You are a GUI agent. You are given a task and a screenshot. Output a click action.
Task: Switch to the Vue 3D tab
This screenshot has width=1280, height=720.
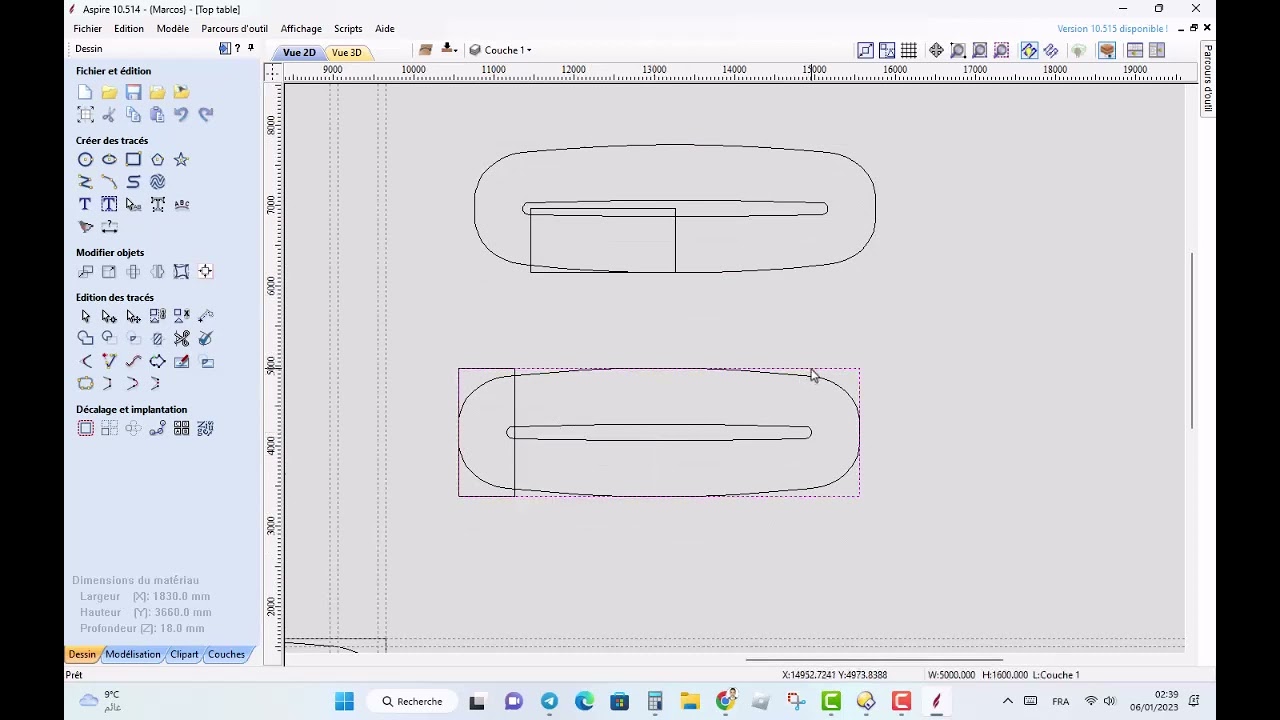pos(346,52)
